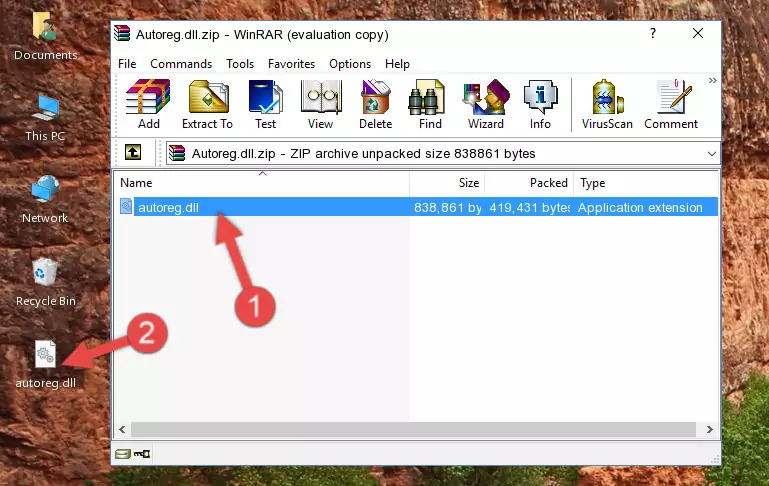Screen dimensions: 769x486
Task: Click the question mark help button
Action: click(x=652, y=33)
